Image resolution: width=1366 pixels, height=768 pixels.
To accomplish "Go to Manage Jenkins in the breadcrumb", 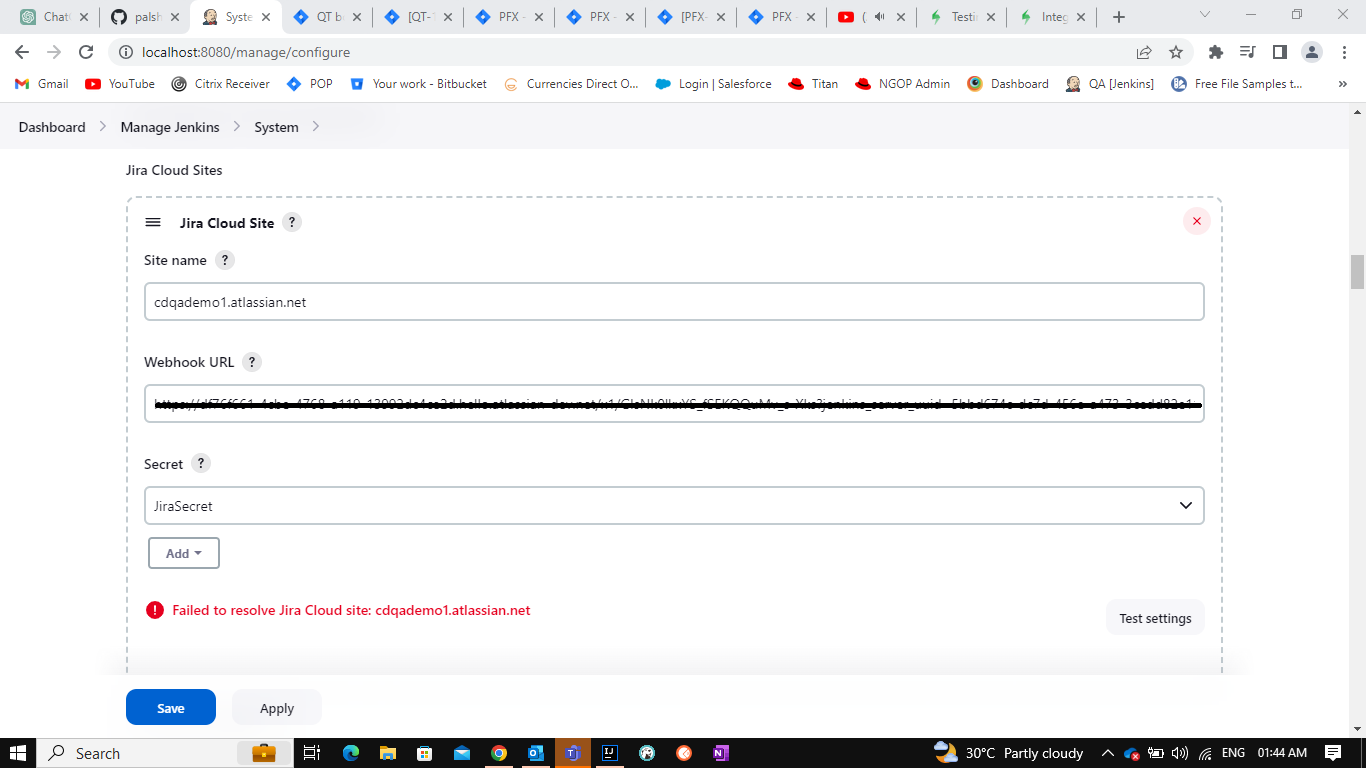I will point(168,127).
